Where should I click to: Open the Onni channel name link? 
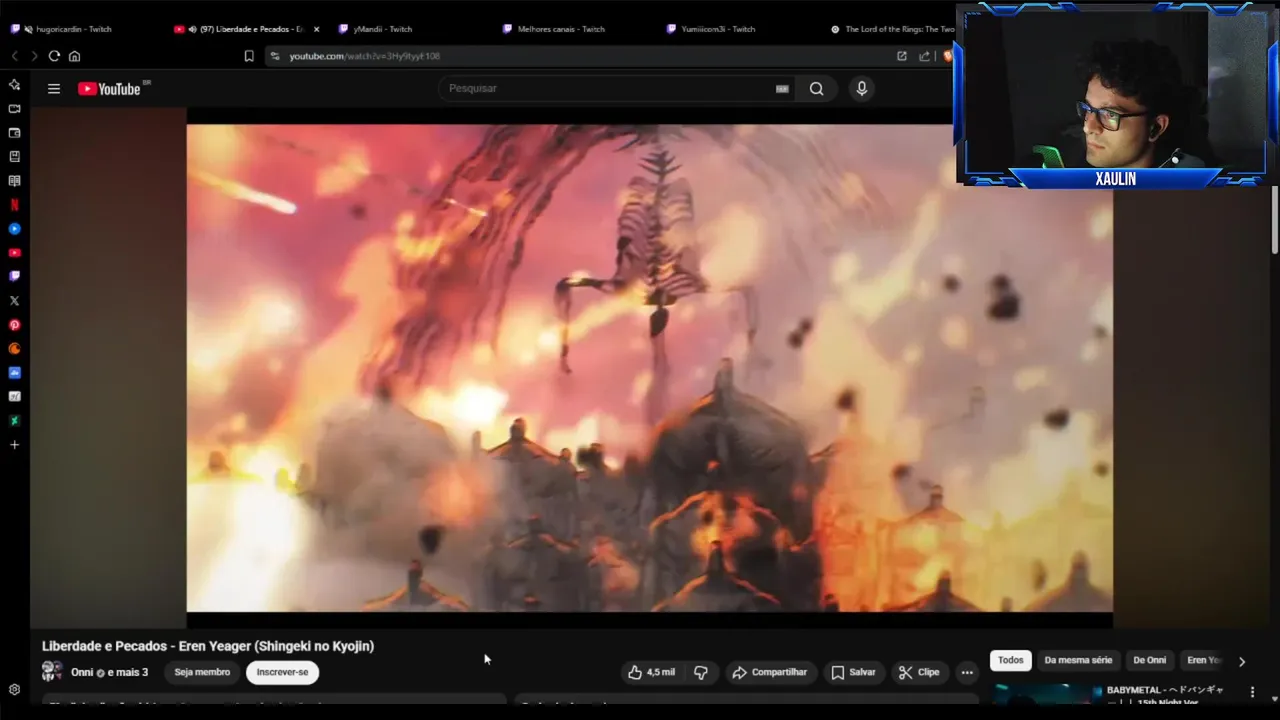point(82,673)
